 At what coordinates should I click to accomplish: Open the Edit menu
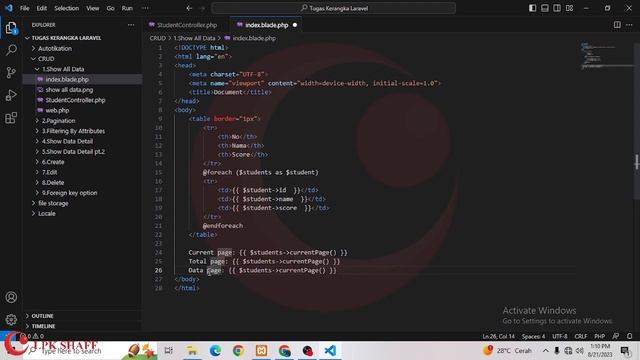(41, 8)
